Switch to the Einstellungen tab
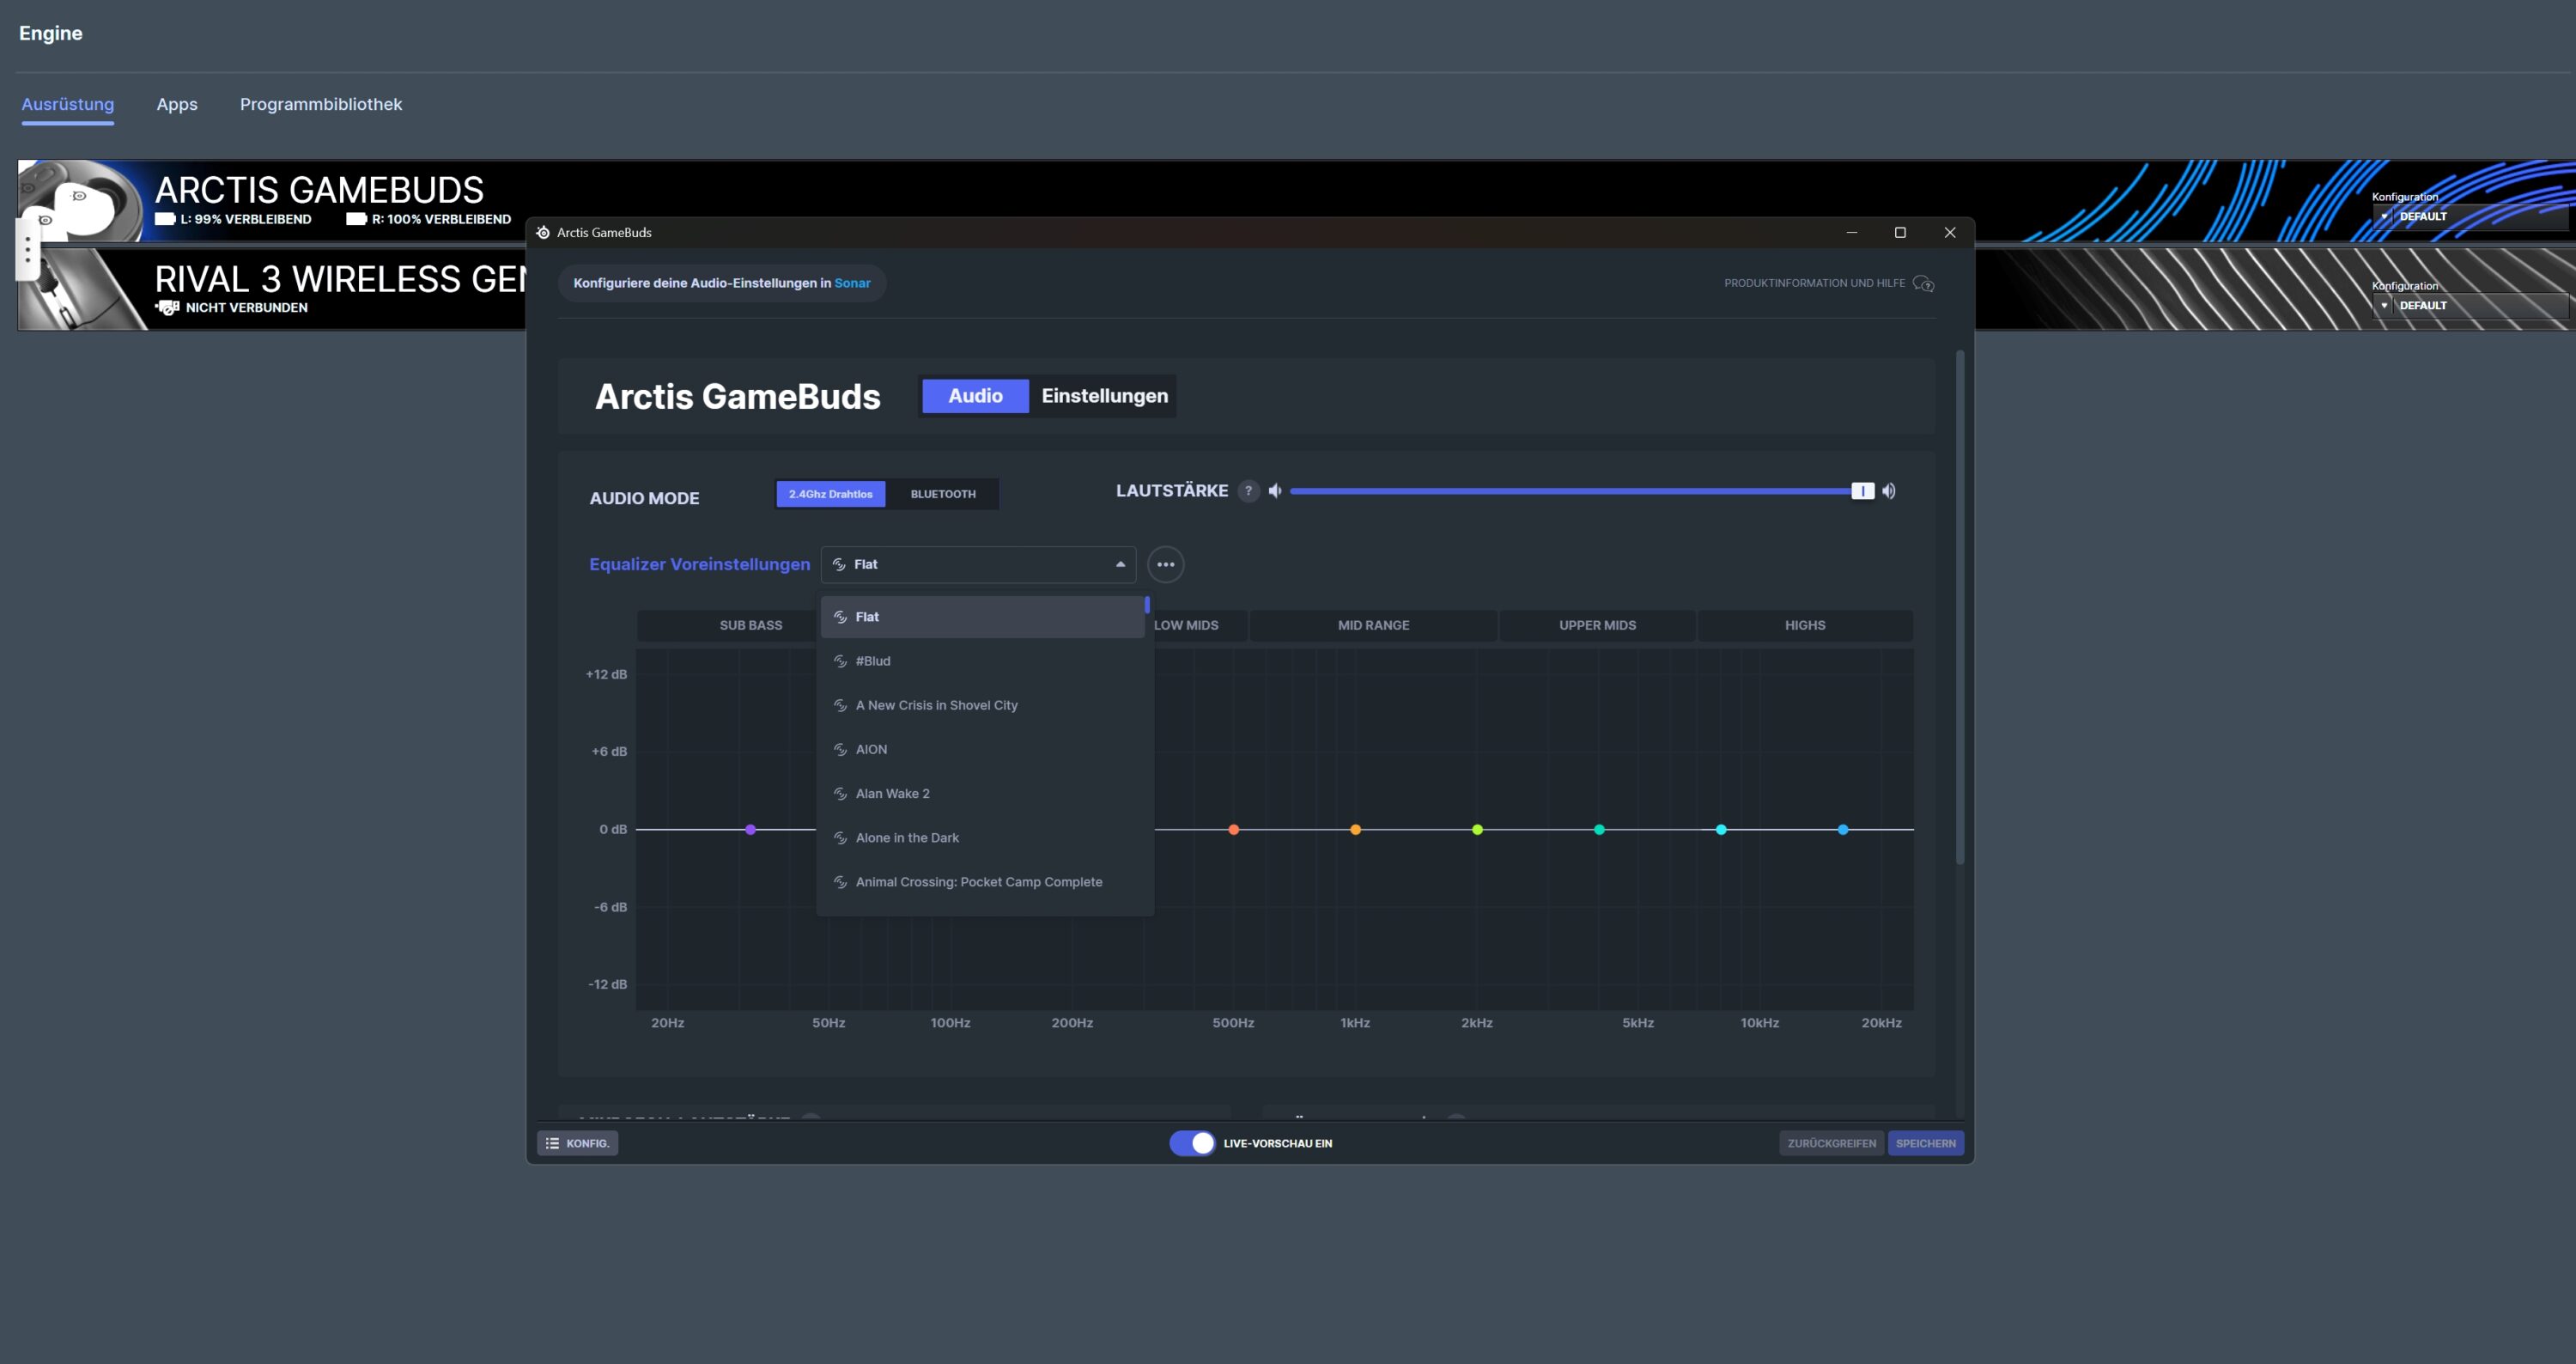The image size is (2576, 1364). pos(1104,396)
